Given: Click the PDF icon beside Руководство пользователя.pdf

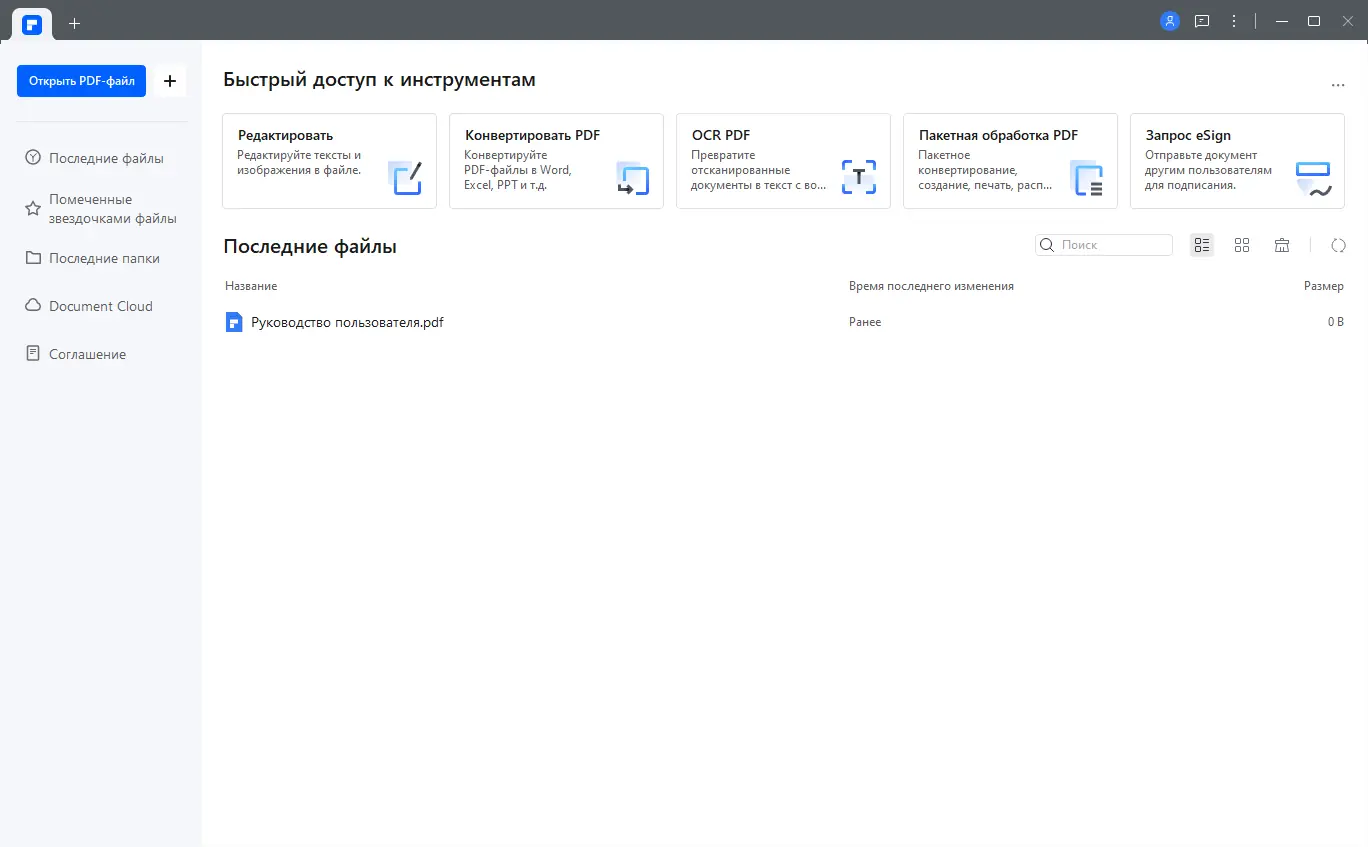Looking at the screenshot, I should click(x=234, y=322).
